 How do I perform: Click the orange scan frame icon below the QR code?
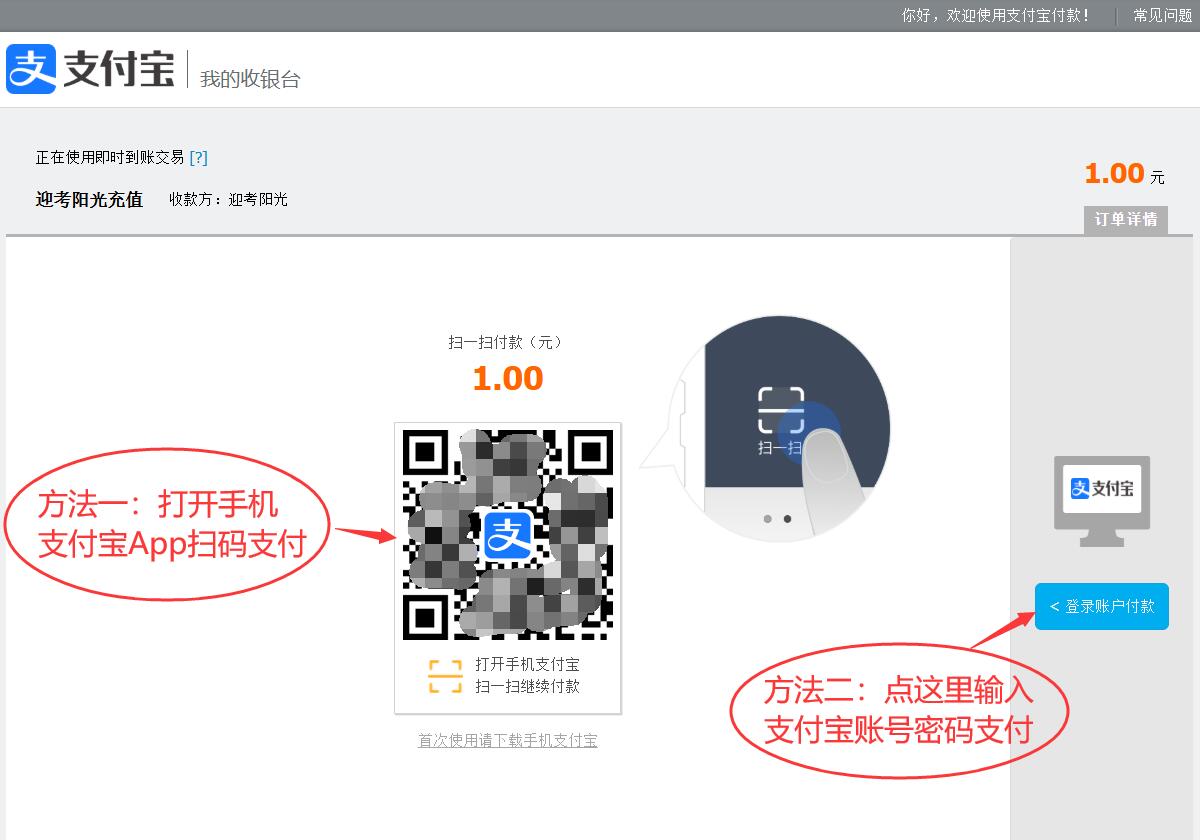click(445, 676)
